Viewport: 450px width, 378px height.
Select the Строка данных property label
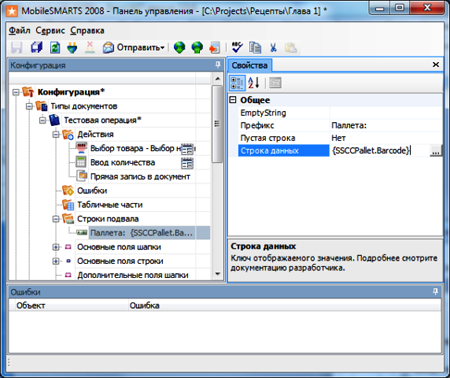[284, 151]
